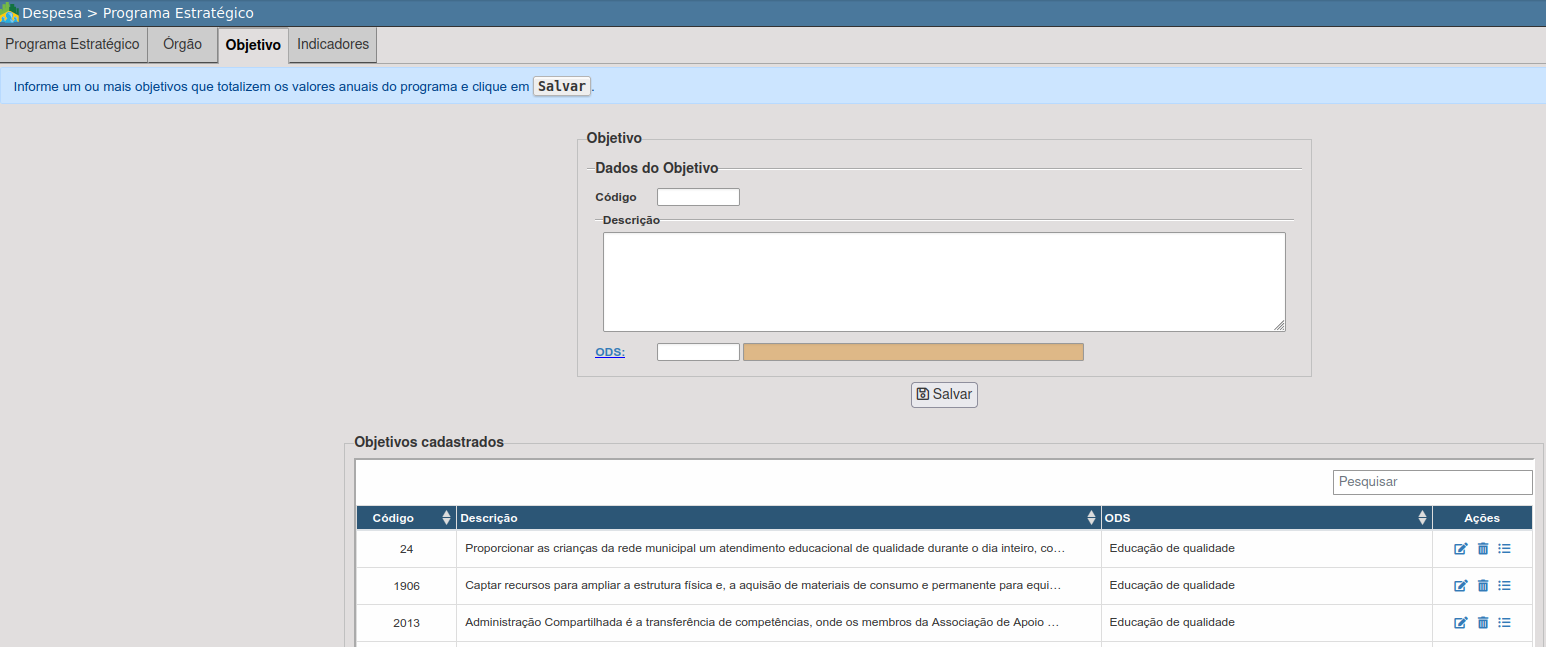Open list icon for objective 1906
Image resolution: width=1546 pixels, height=647 pixels.
[1504, 586]
